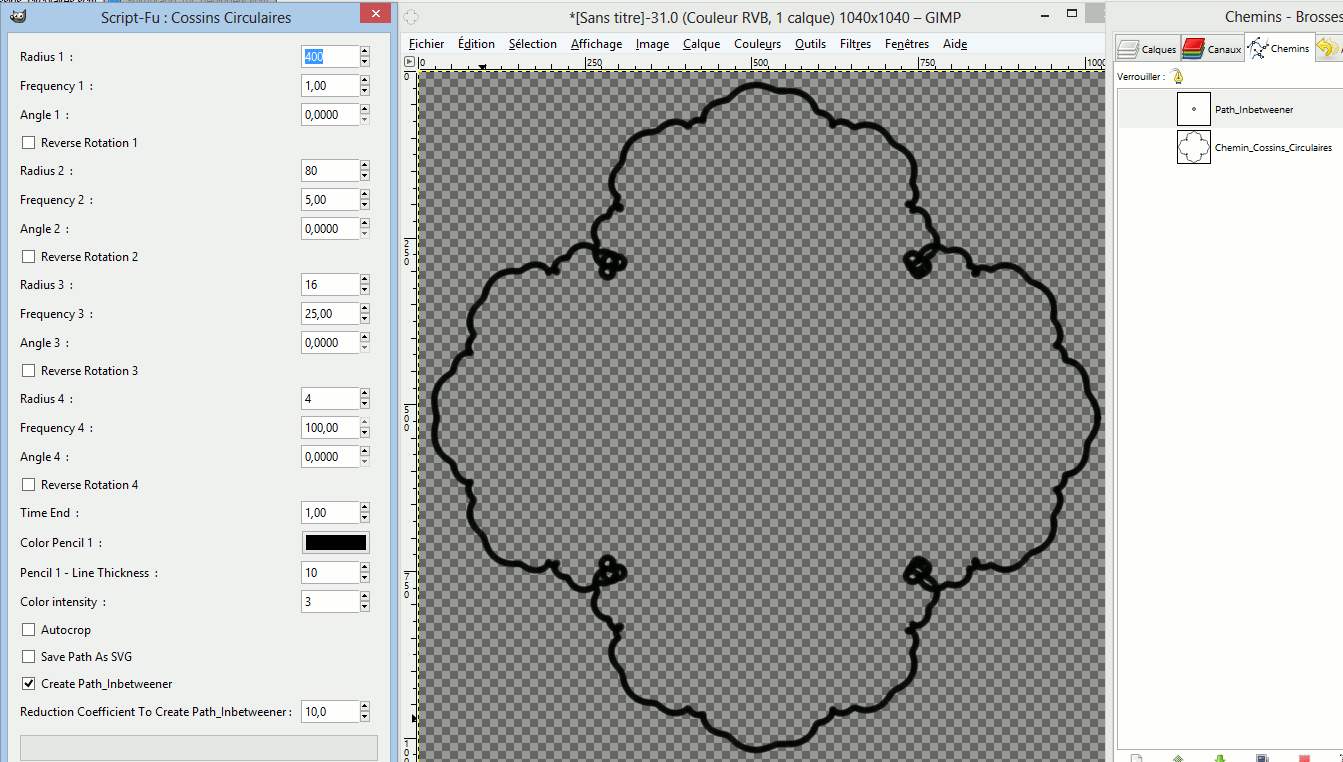Click the Angle 2 input field
The width and height of the screenshot is (1343, 762).
(x=330, y=229)
